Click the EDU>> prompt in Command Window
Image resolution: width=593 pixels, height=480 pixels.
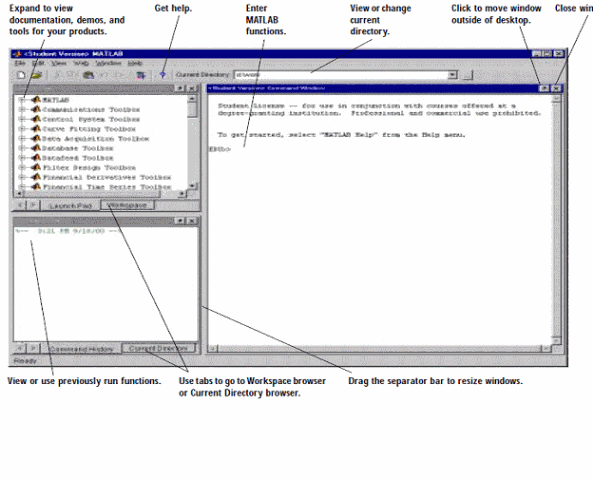220,149
